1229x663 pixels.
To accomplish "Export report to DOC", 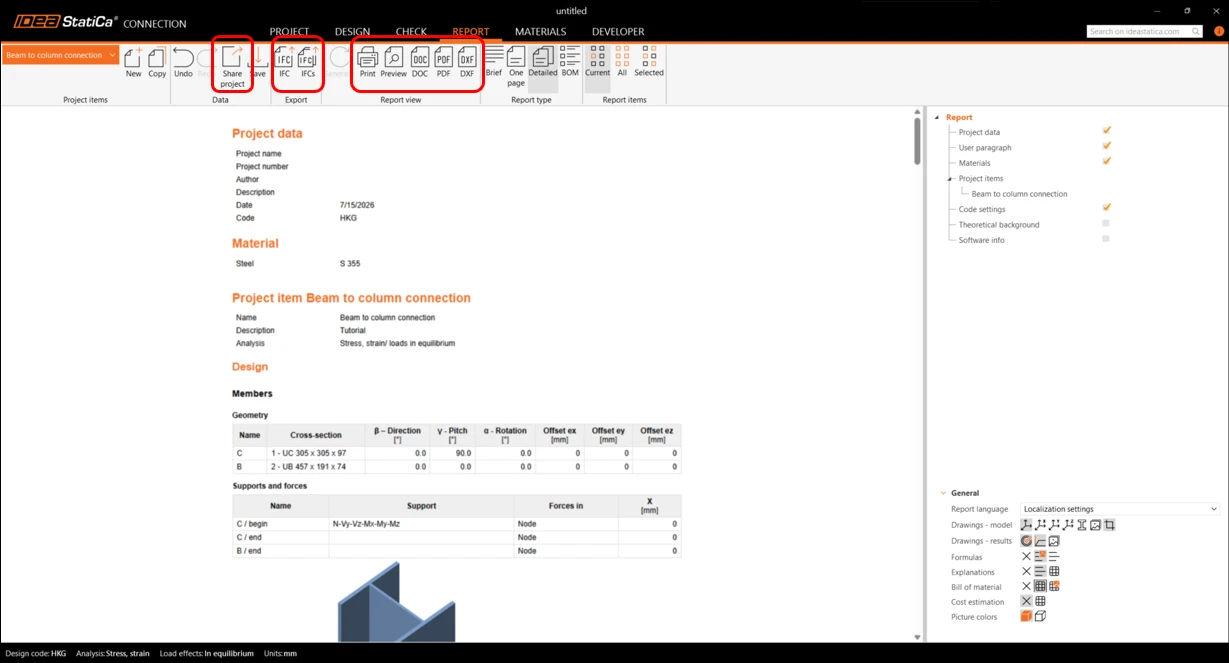I will [420, 61].
